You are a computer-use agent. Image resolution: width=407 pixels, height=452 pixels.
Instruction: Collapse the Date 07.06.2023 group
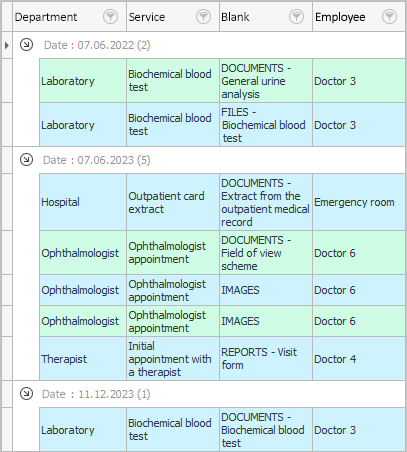coord(26,159)
